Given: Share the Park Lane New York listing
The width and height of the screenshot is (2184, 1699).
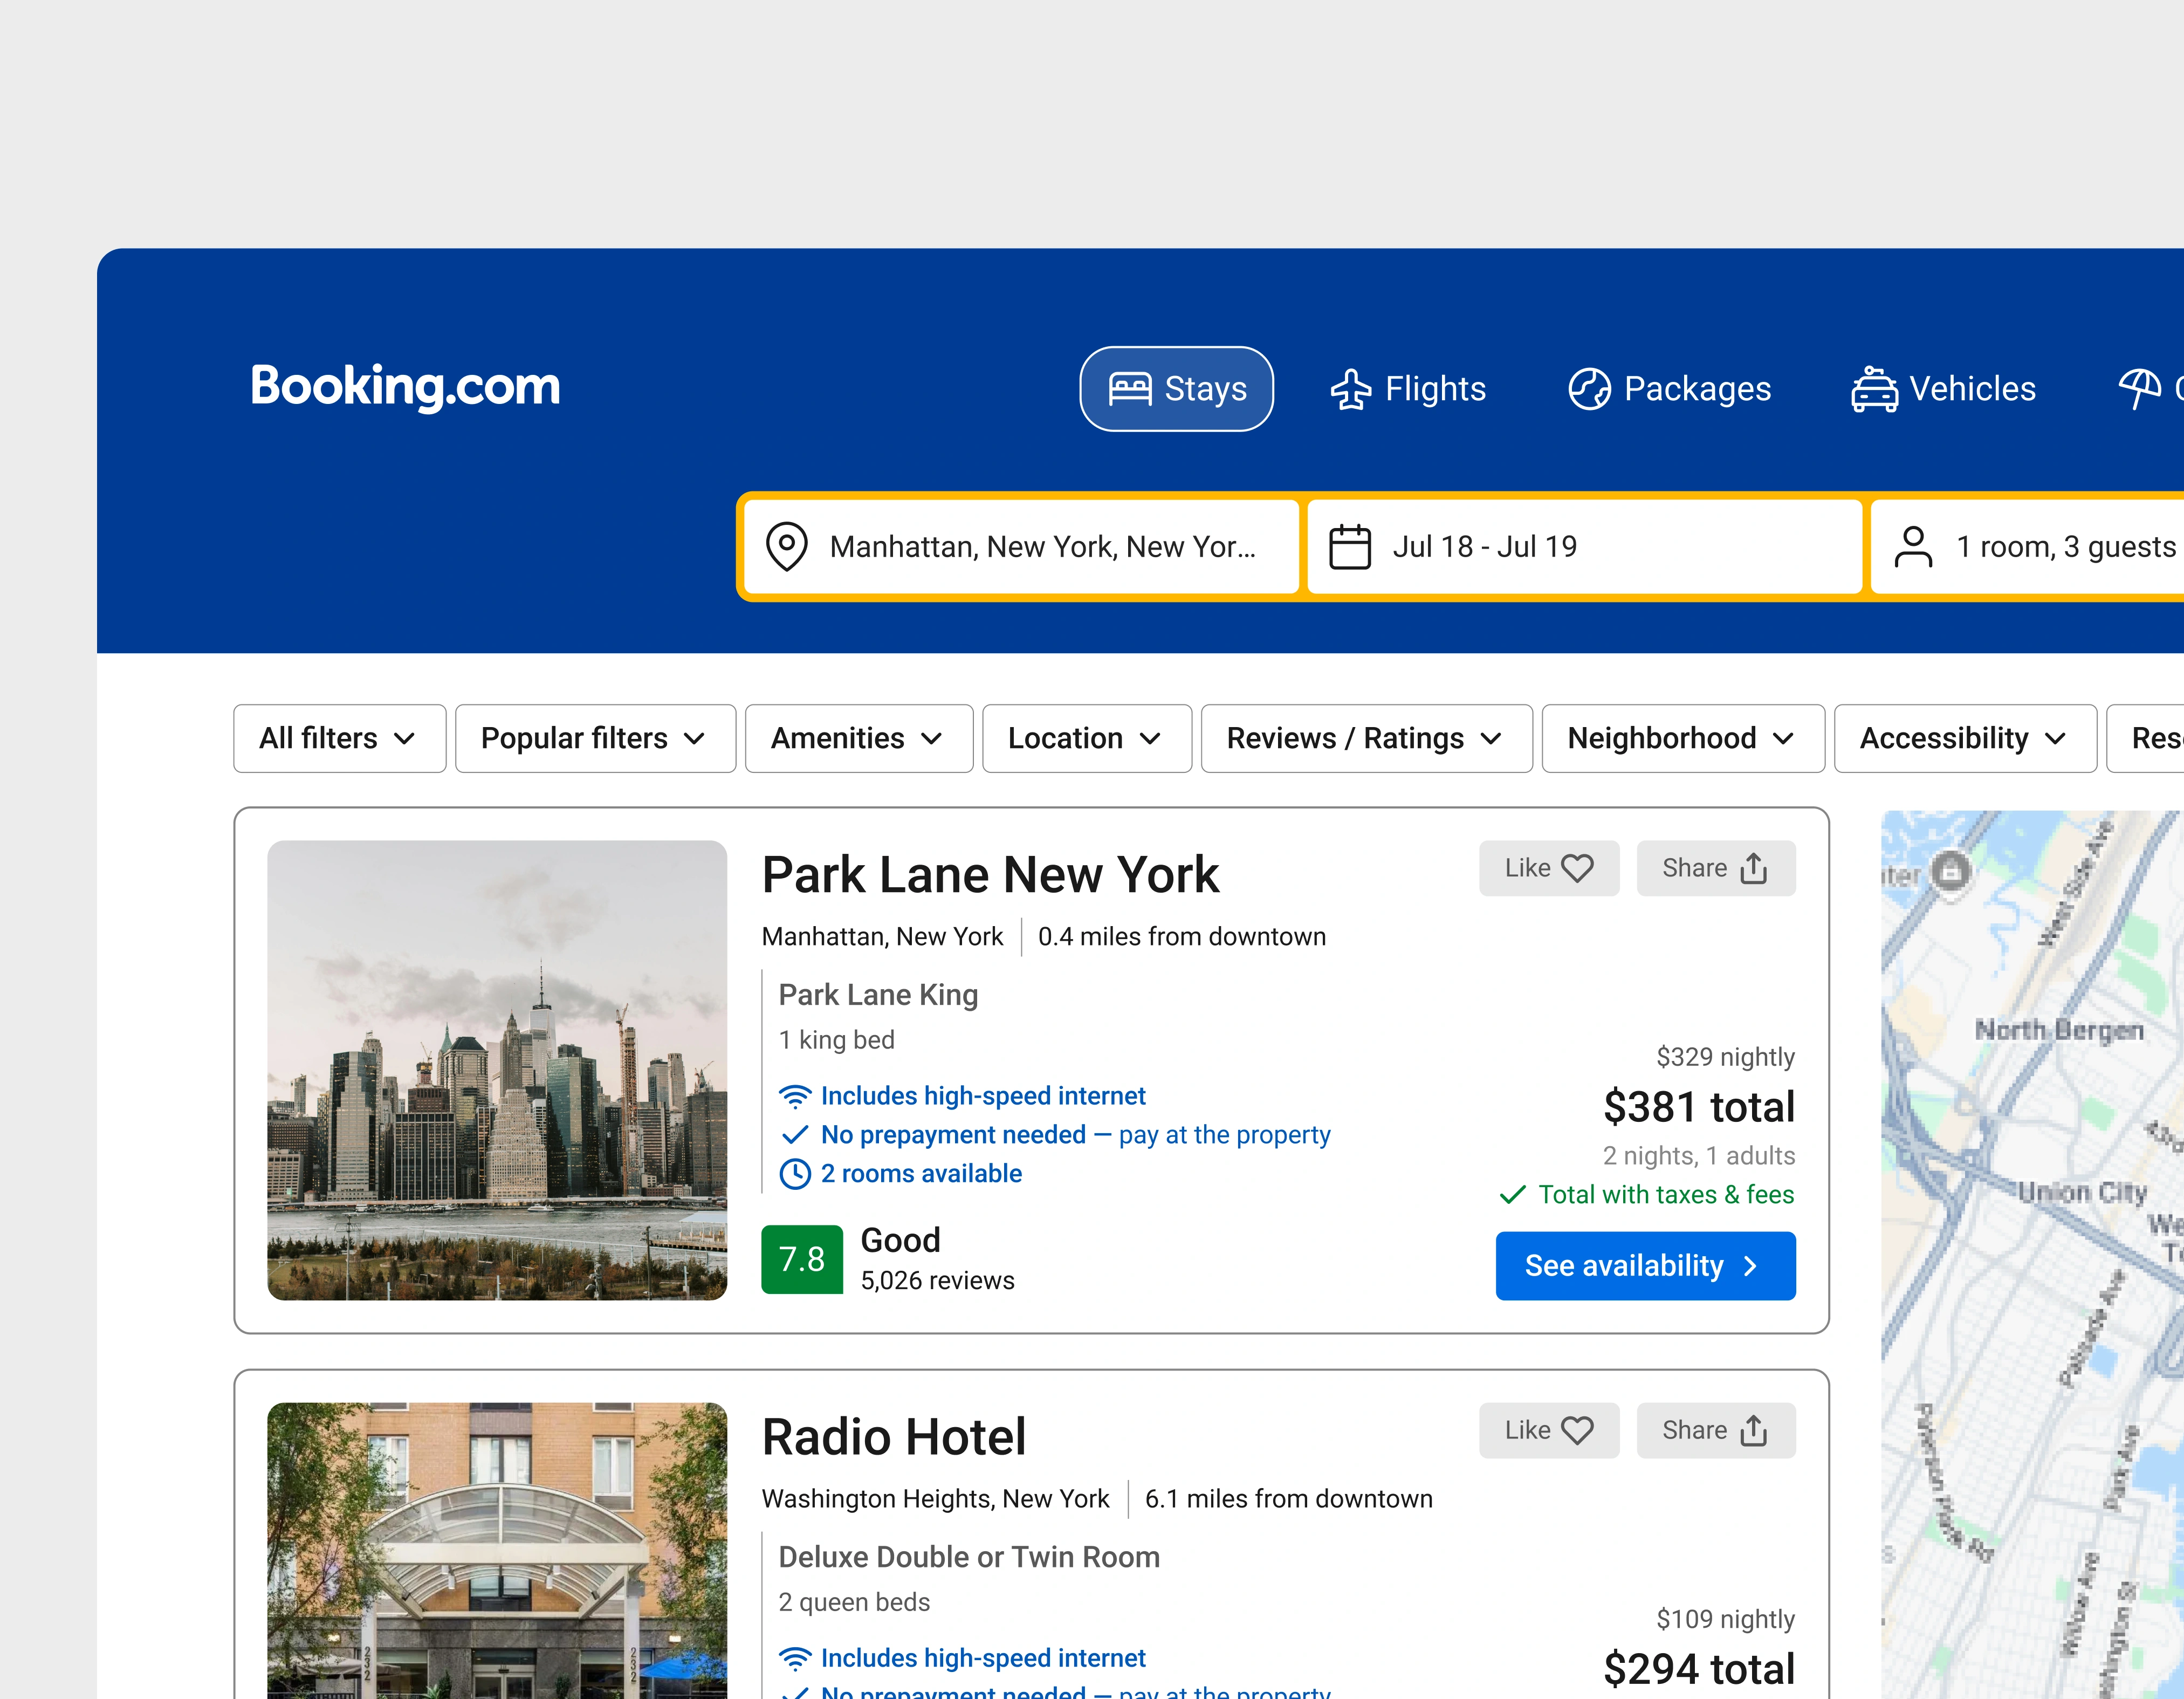Looking at the screenshot, I should 1715,868.
